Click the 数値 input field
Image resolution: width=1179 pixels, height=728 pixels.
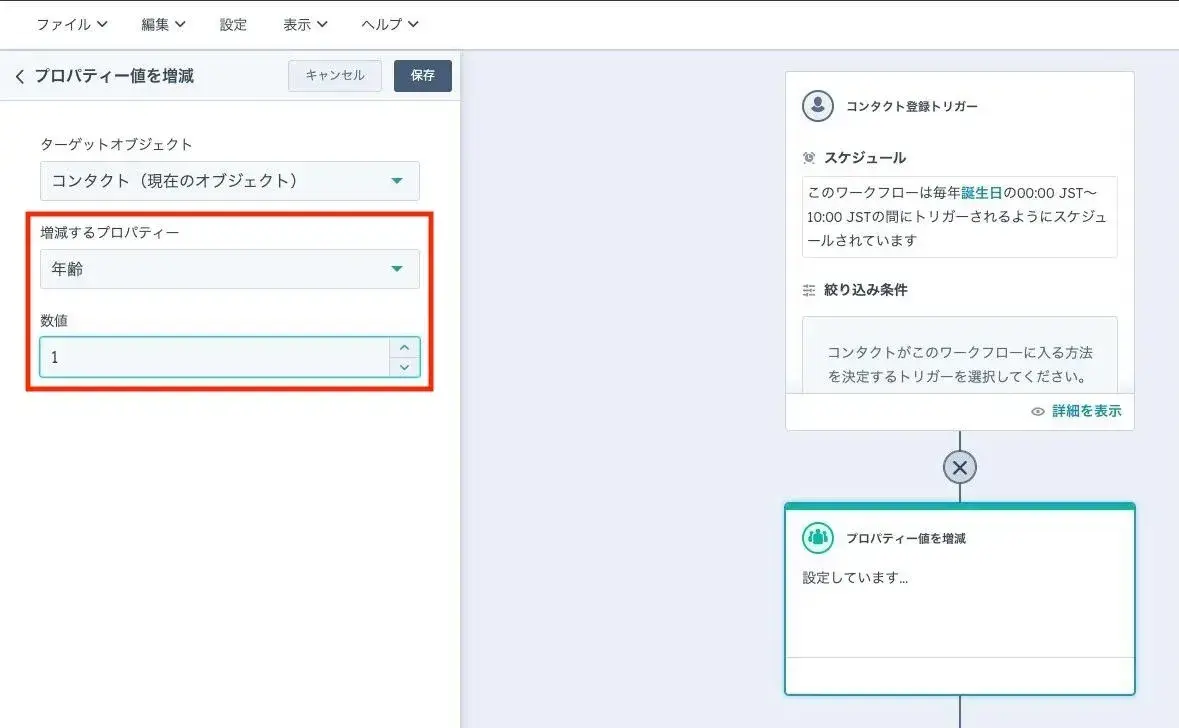coord(215,356)
